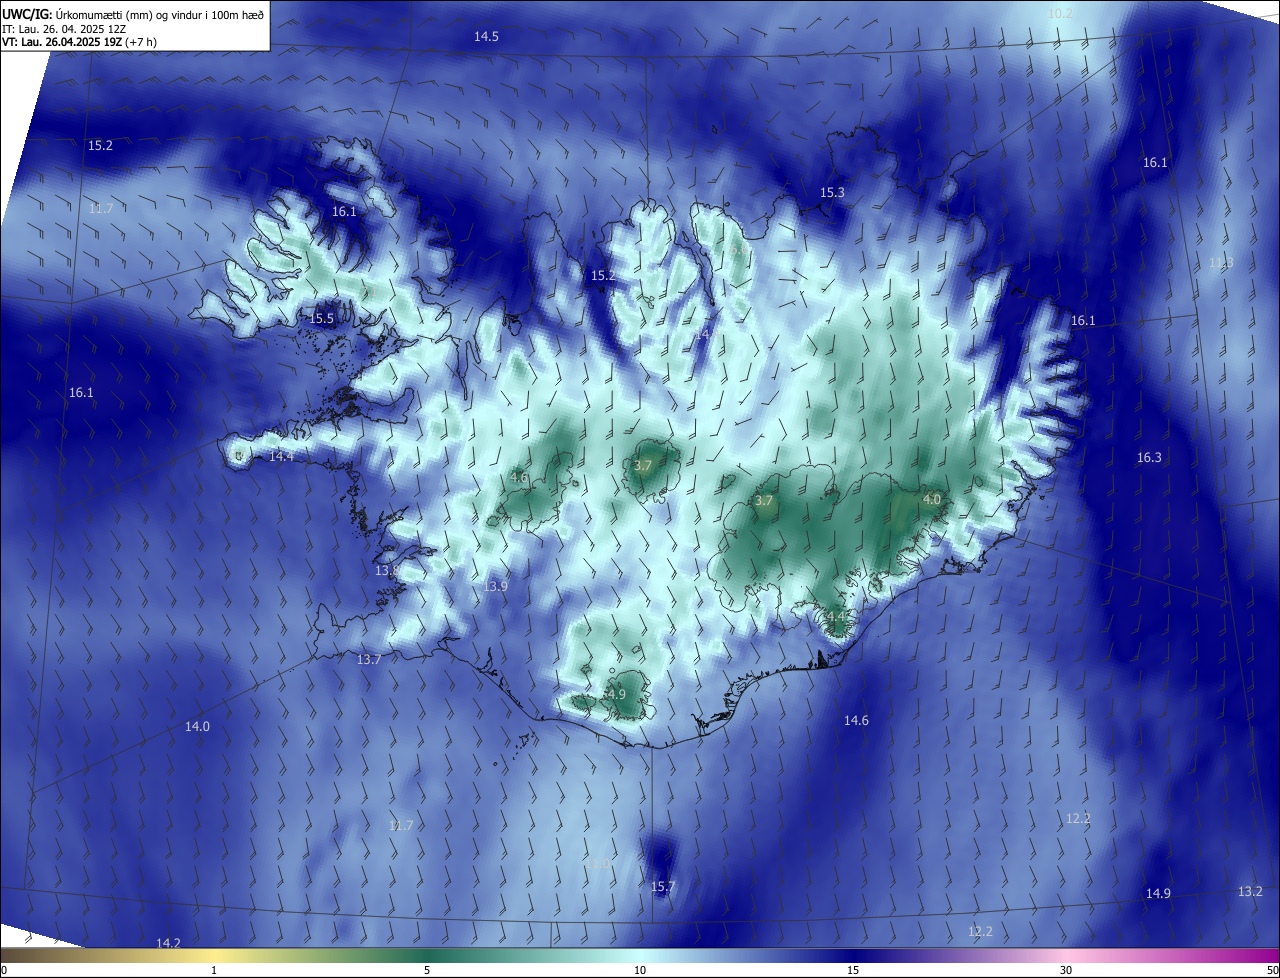Click the color scale tick label 1
Viewport: 1280px width, 978px height.
click(214, 971)
